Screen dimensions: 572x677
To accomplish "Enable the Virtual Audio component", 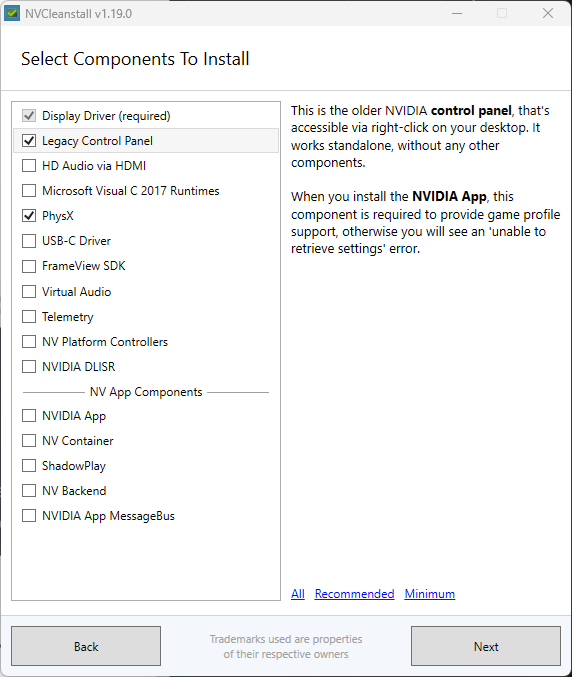I will (x=29, y=292).
